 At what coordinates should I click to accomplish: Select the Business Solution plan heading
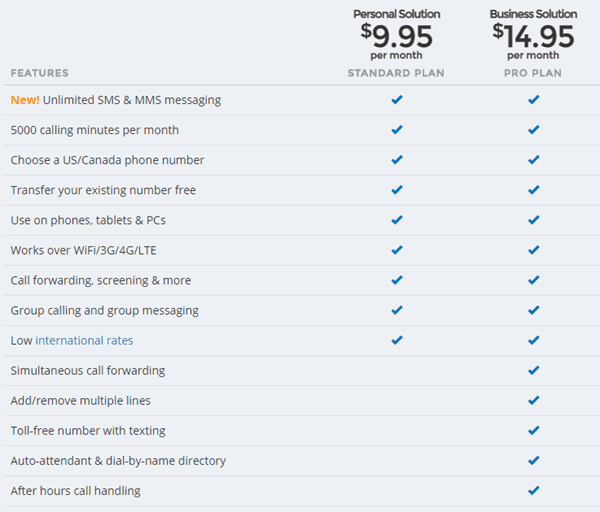[x=533, y=14]
